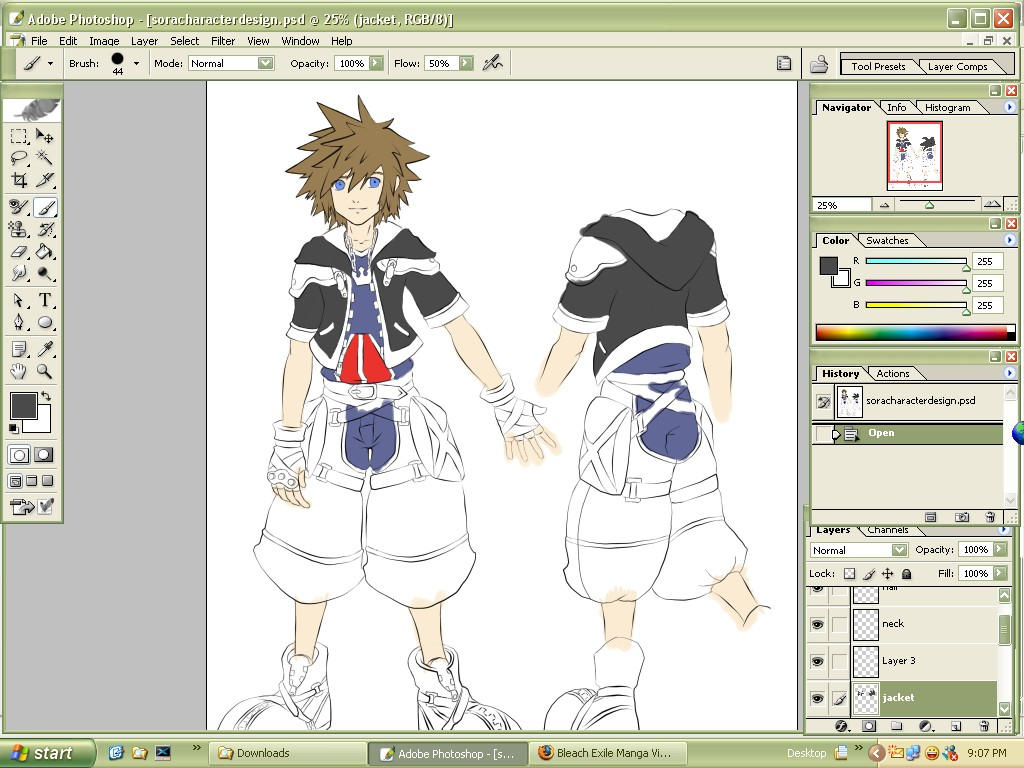Select the Hand tool
The width and height of the screenshot is (1024, 768).
pos(19,371)
